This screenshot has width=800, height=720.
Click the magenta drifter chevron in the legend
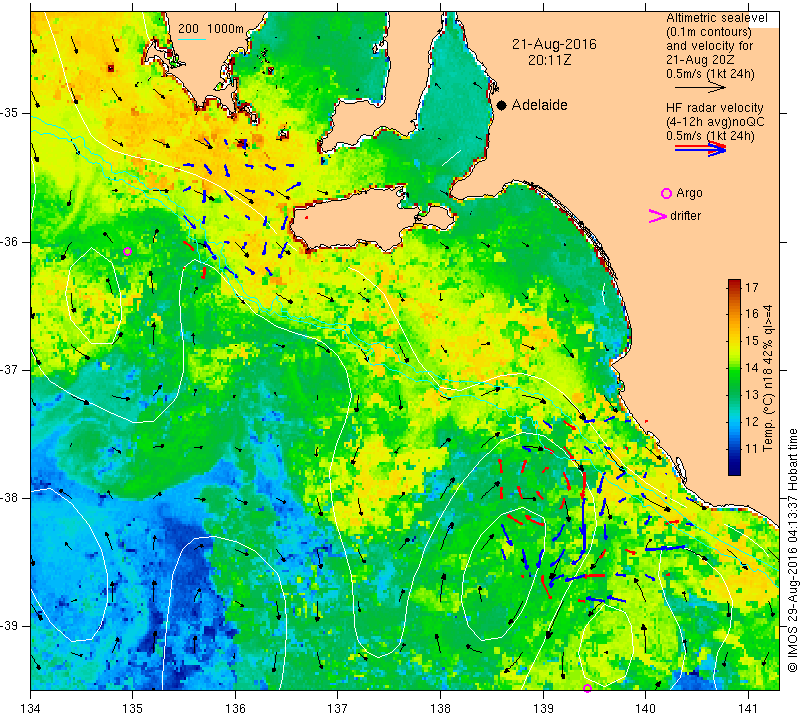pos(658,216)
